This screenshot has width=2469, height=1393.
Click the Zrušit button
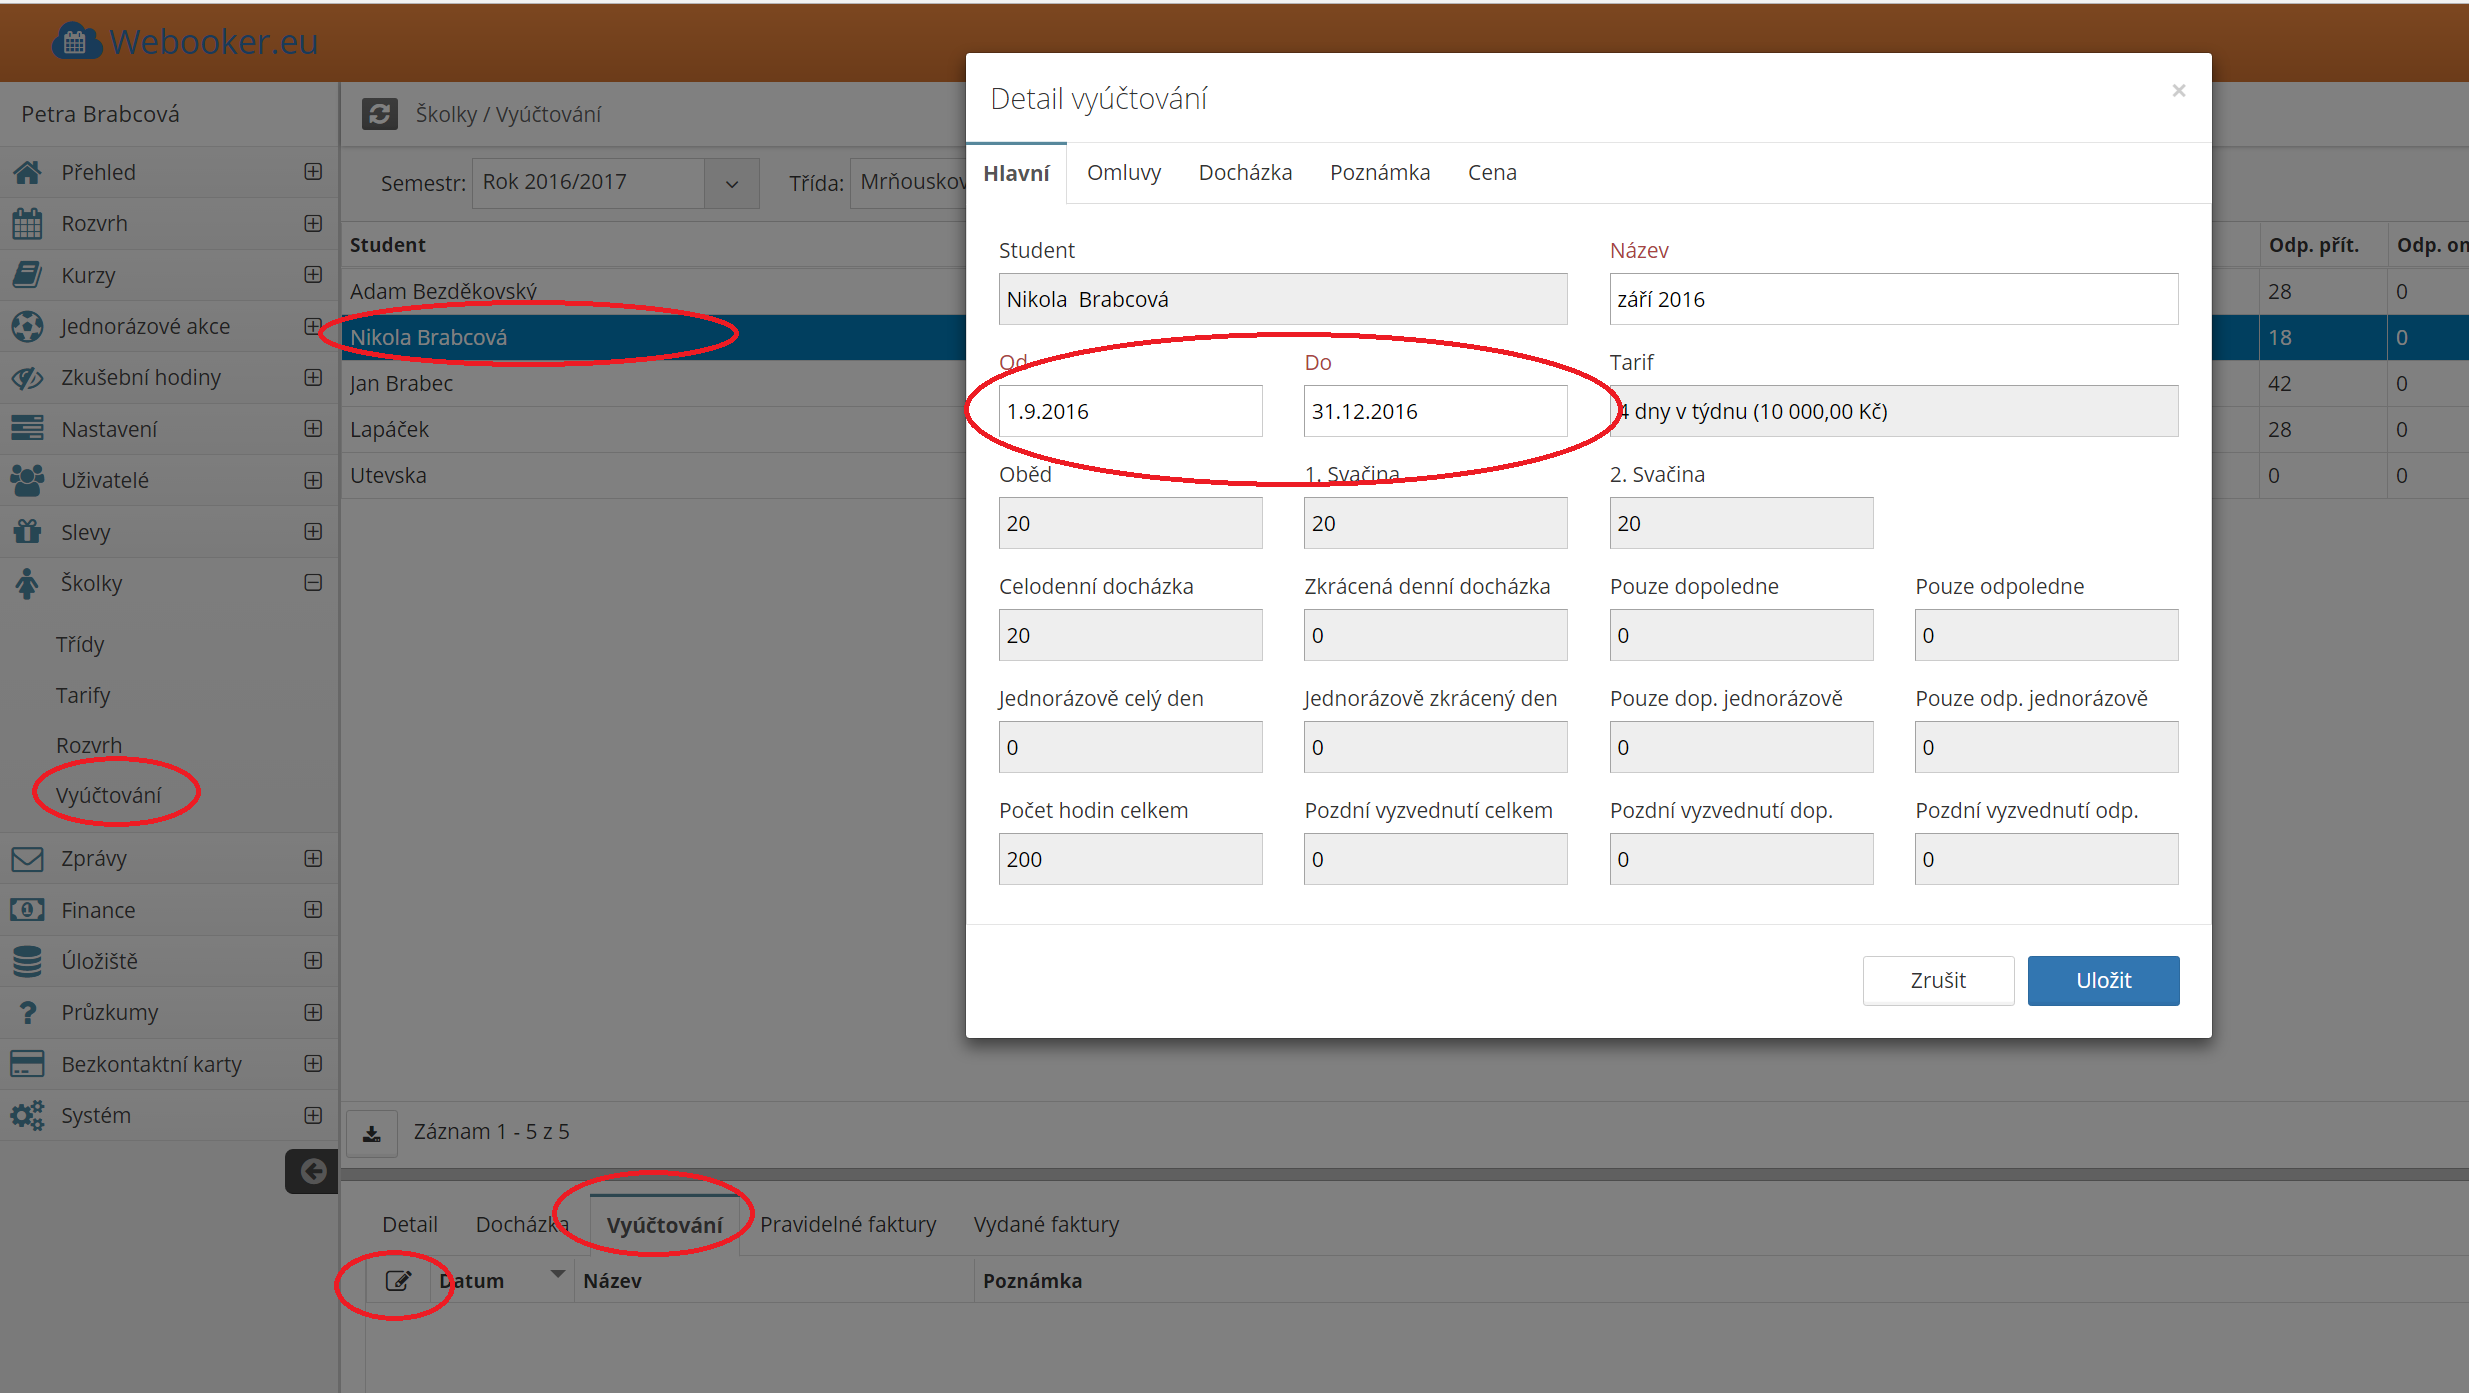tap(1938, 980)
